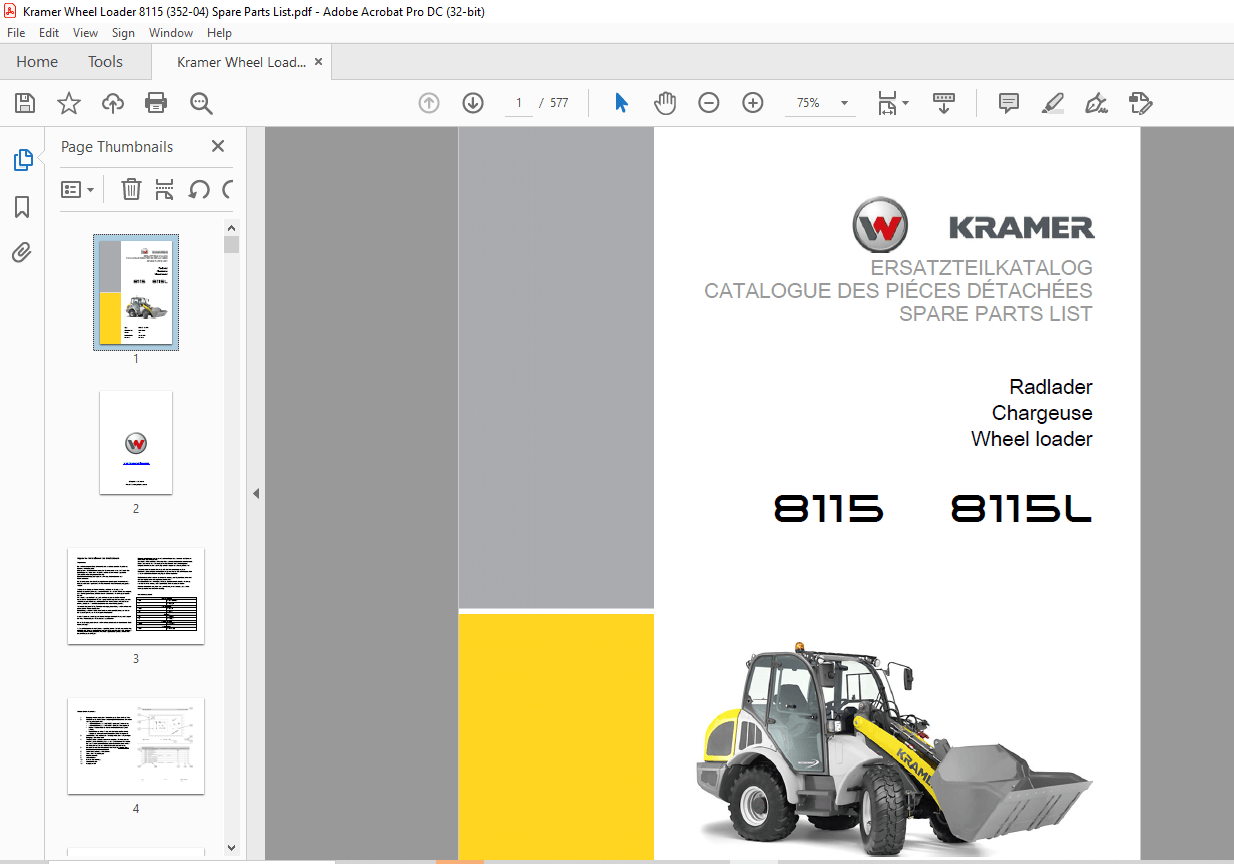The width and height of the screenshot is (1234, 864).
Task: Delete the selected page thumbnail
Action: pyautogui.click(x=131, y=189)
